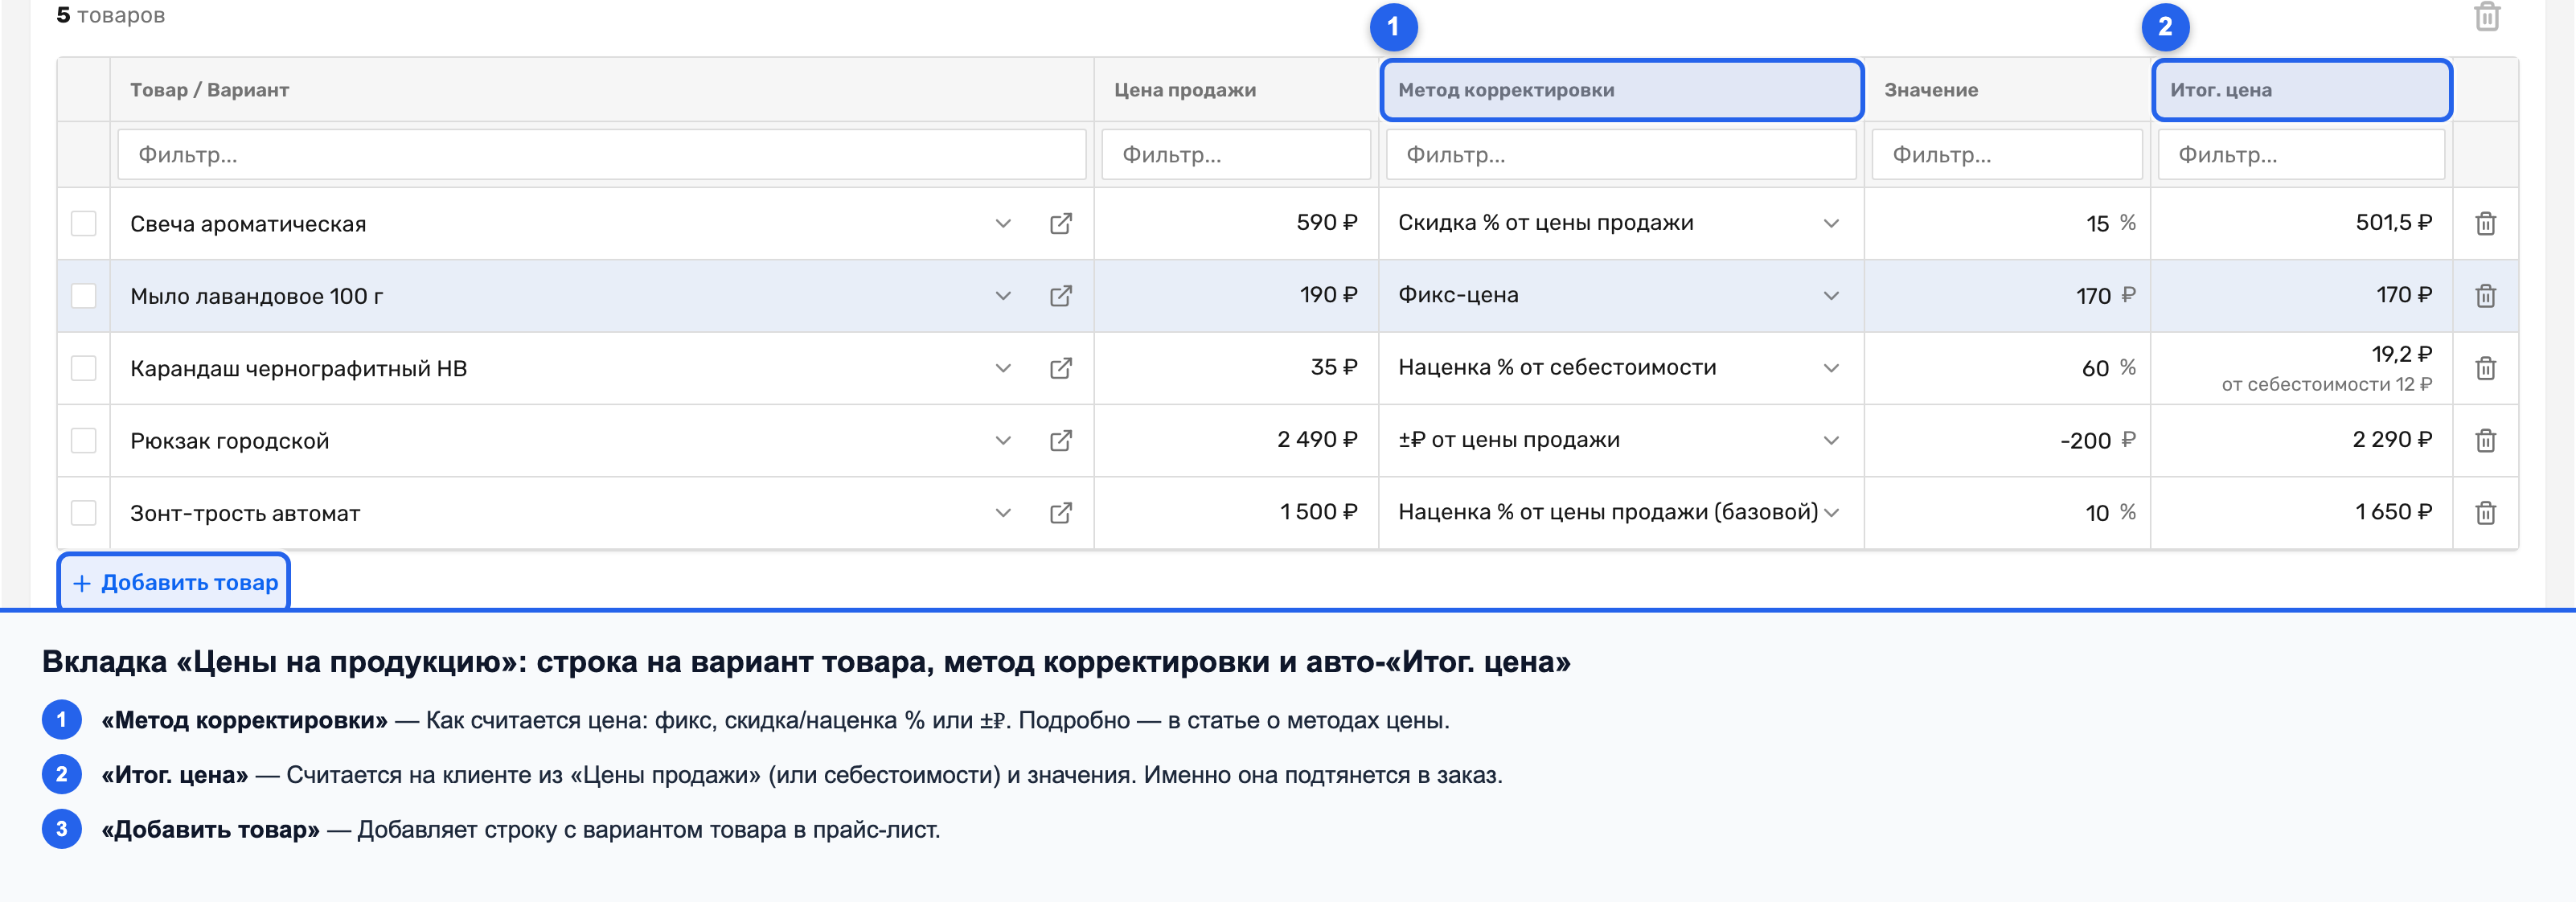Delete the Рюкзак городской row

(x=2485, y=440)
